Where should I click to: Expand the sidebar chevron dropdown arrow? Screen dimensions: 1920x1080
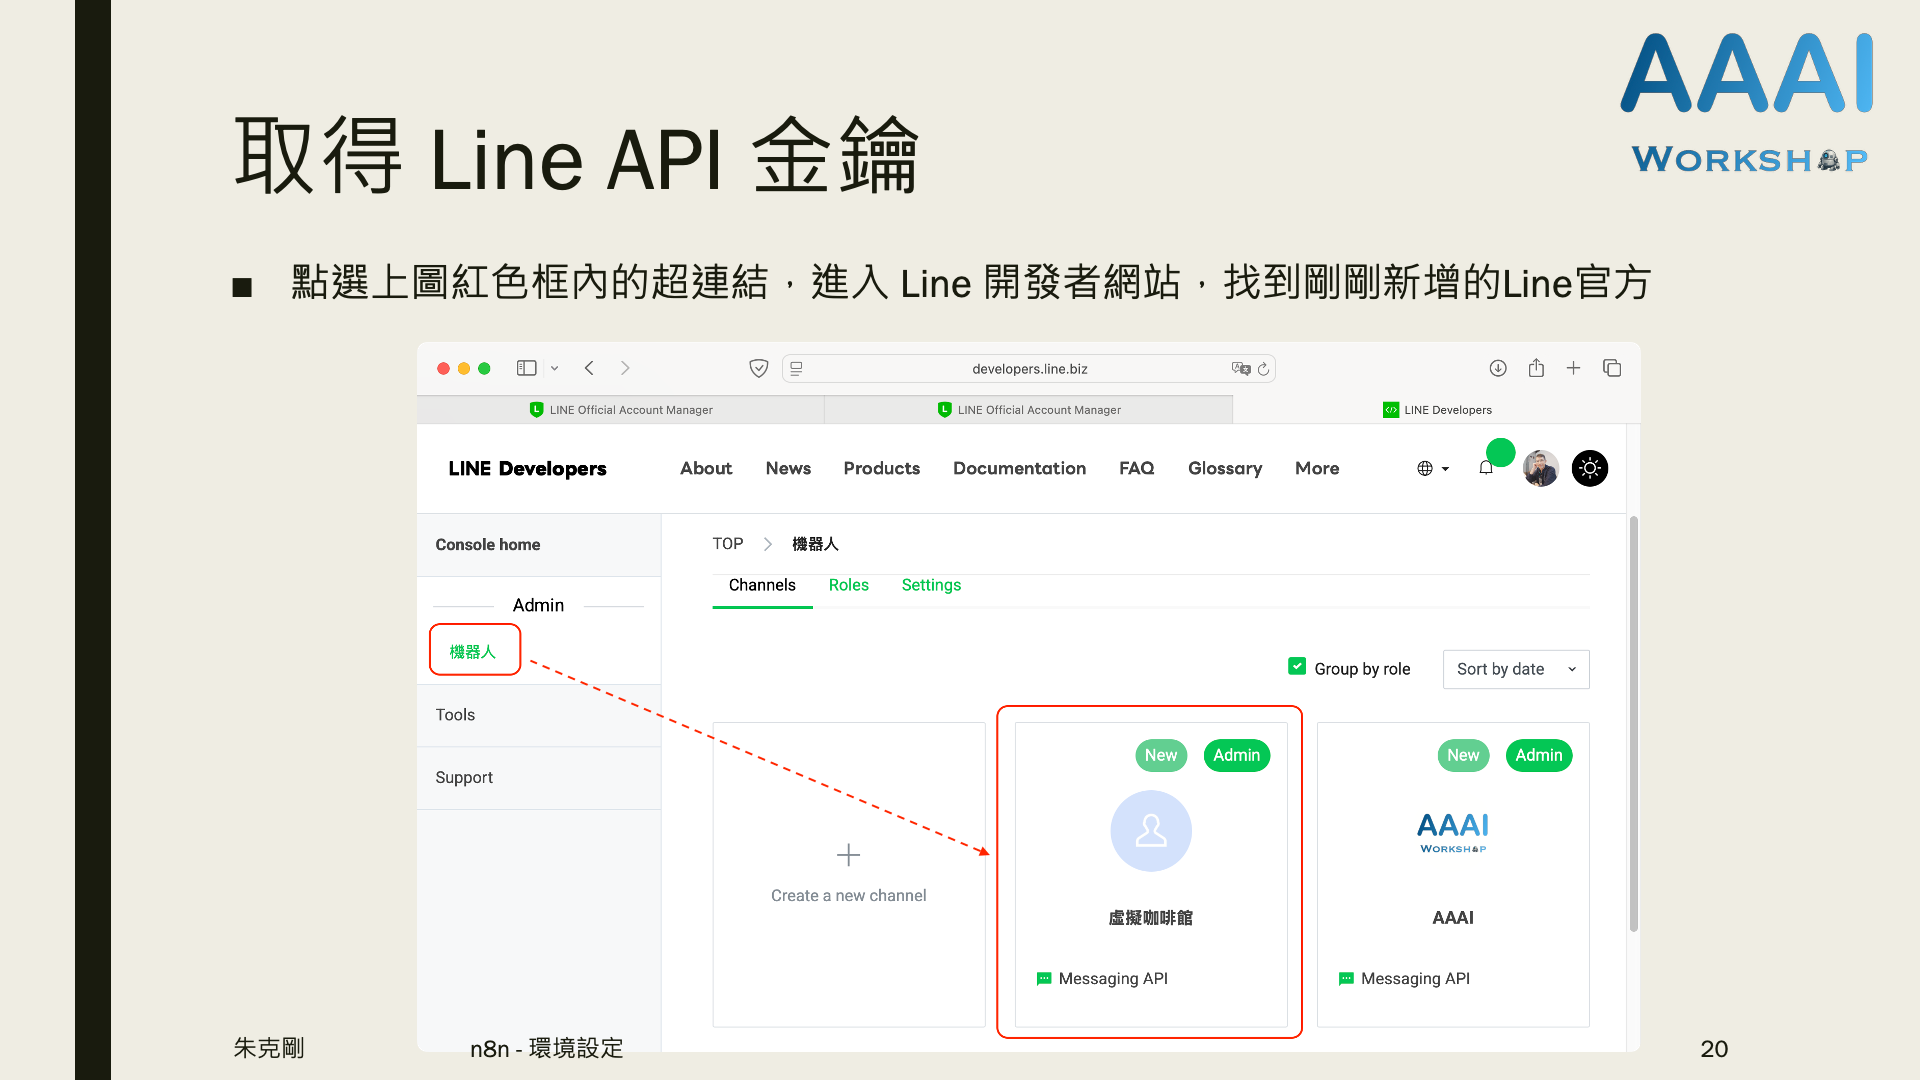pos(554,368)
